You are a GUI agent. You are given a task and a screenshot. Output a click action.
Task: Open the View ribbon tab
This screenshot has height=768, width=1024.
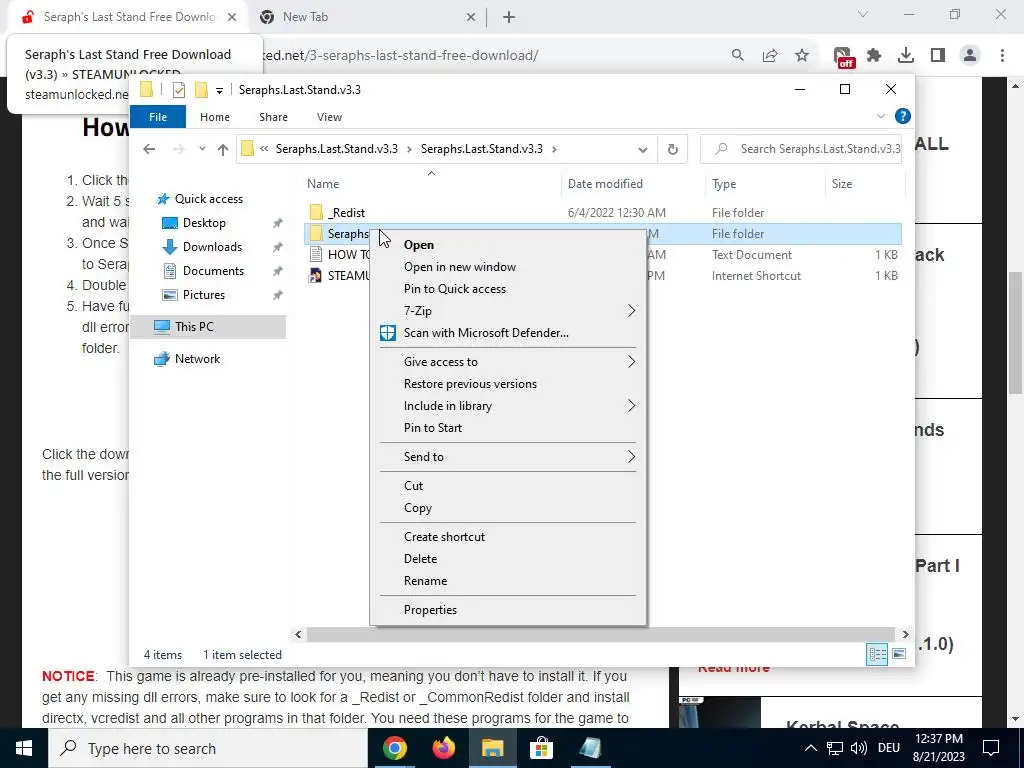click(x=329, y=117)
